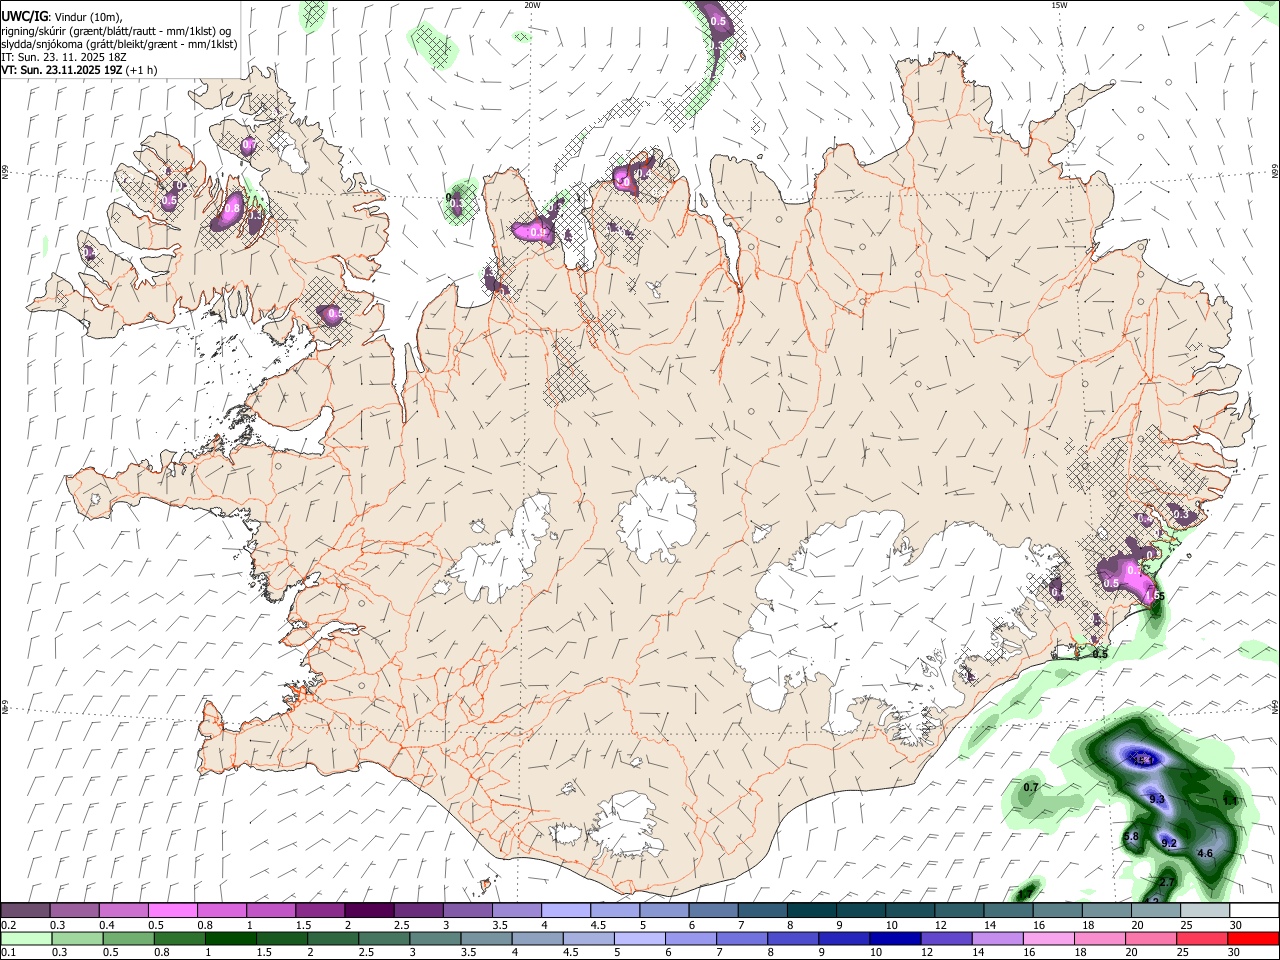Click the lavender 4–4.5 snow legend swatch

point(566,911)
